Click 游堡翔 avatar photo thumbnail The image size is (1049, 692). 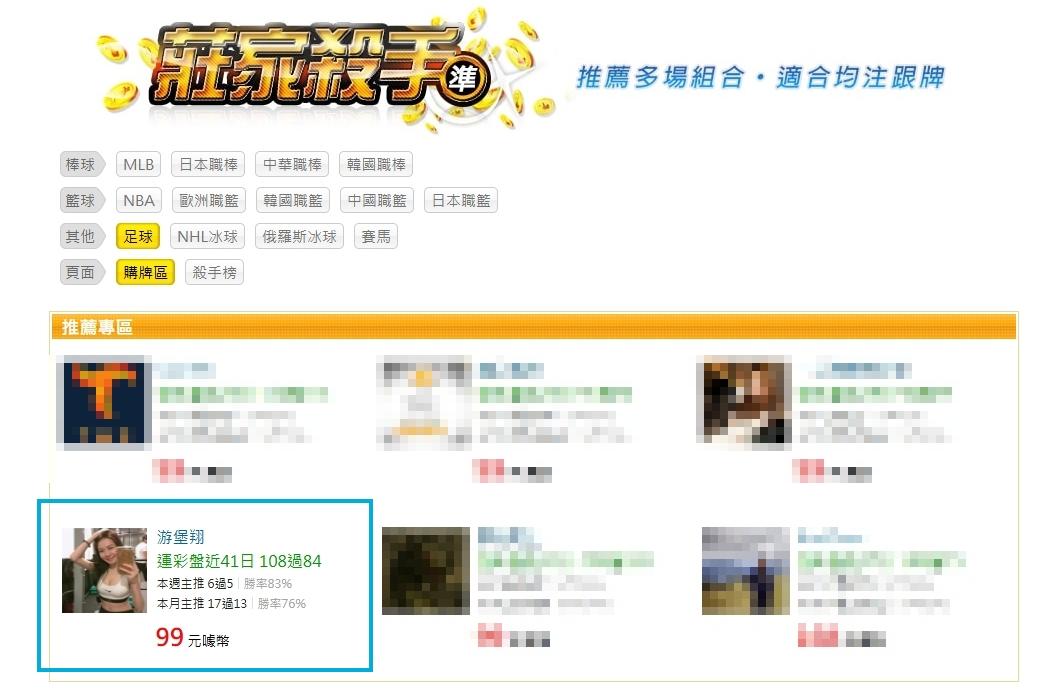[104, 570]
